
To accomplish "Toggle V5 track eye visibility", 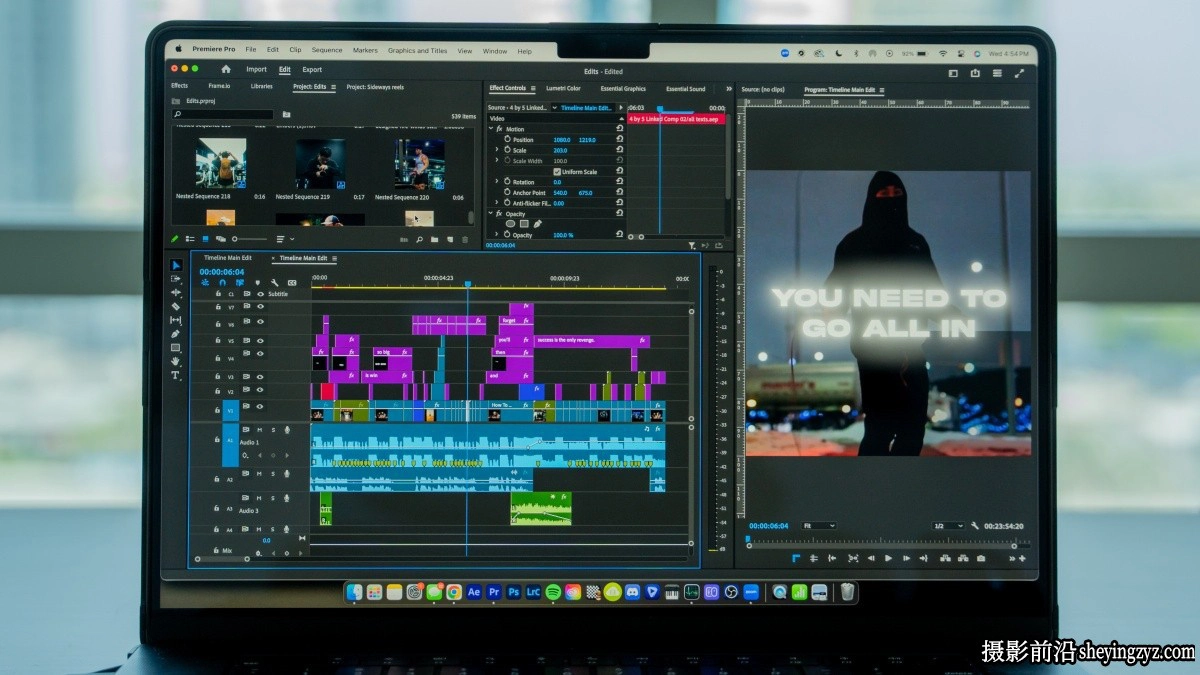I will point(260,340).
